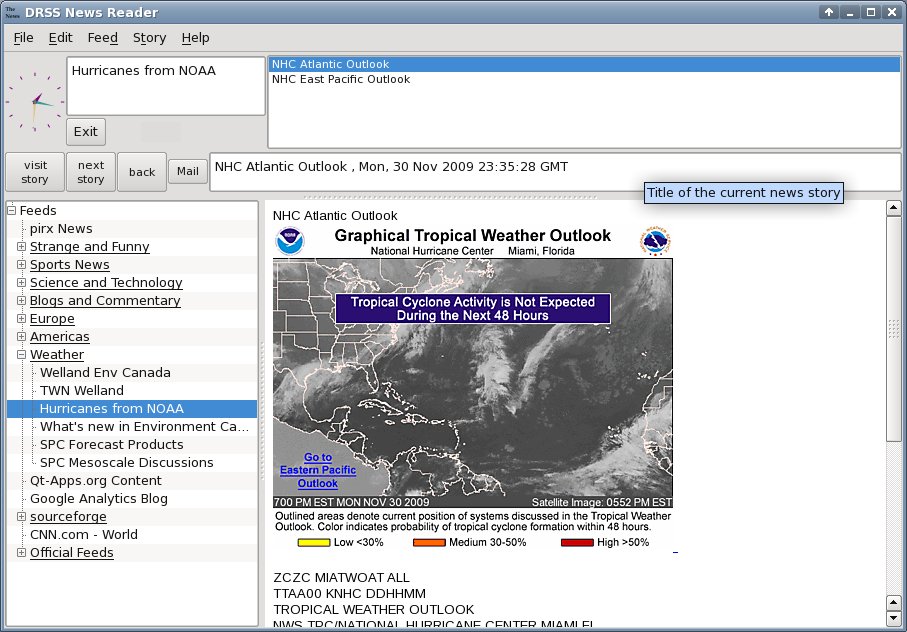
Task: Click the current story title field
Action: point(555,171)
